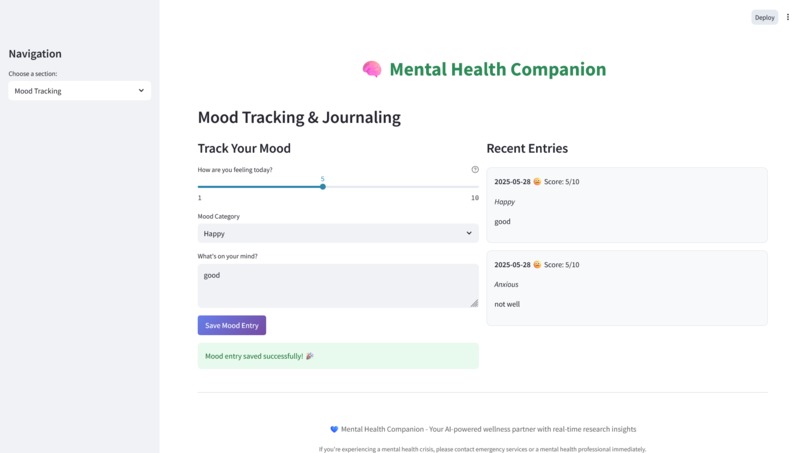The height and width of the screenshot is (453, 806).
Task: Click the 'Mood Tracking & Journaling' heading
Action: 299,117
